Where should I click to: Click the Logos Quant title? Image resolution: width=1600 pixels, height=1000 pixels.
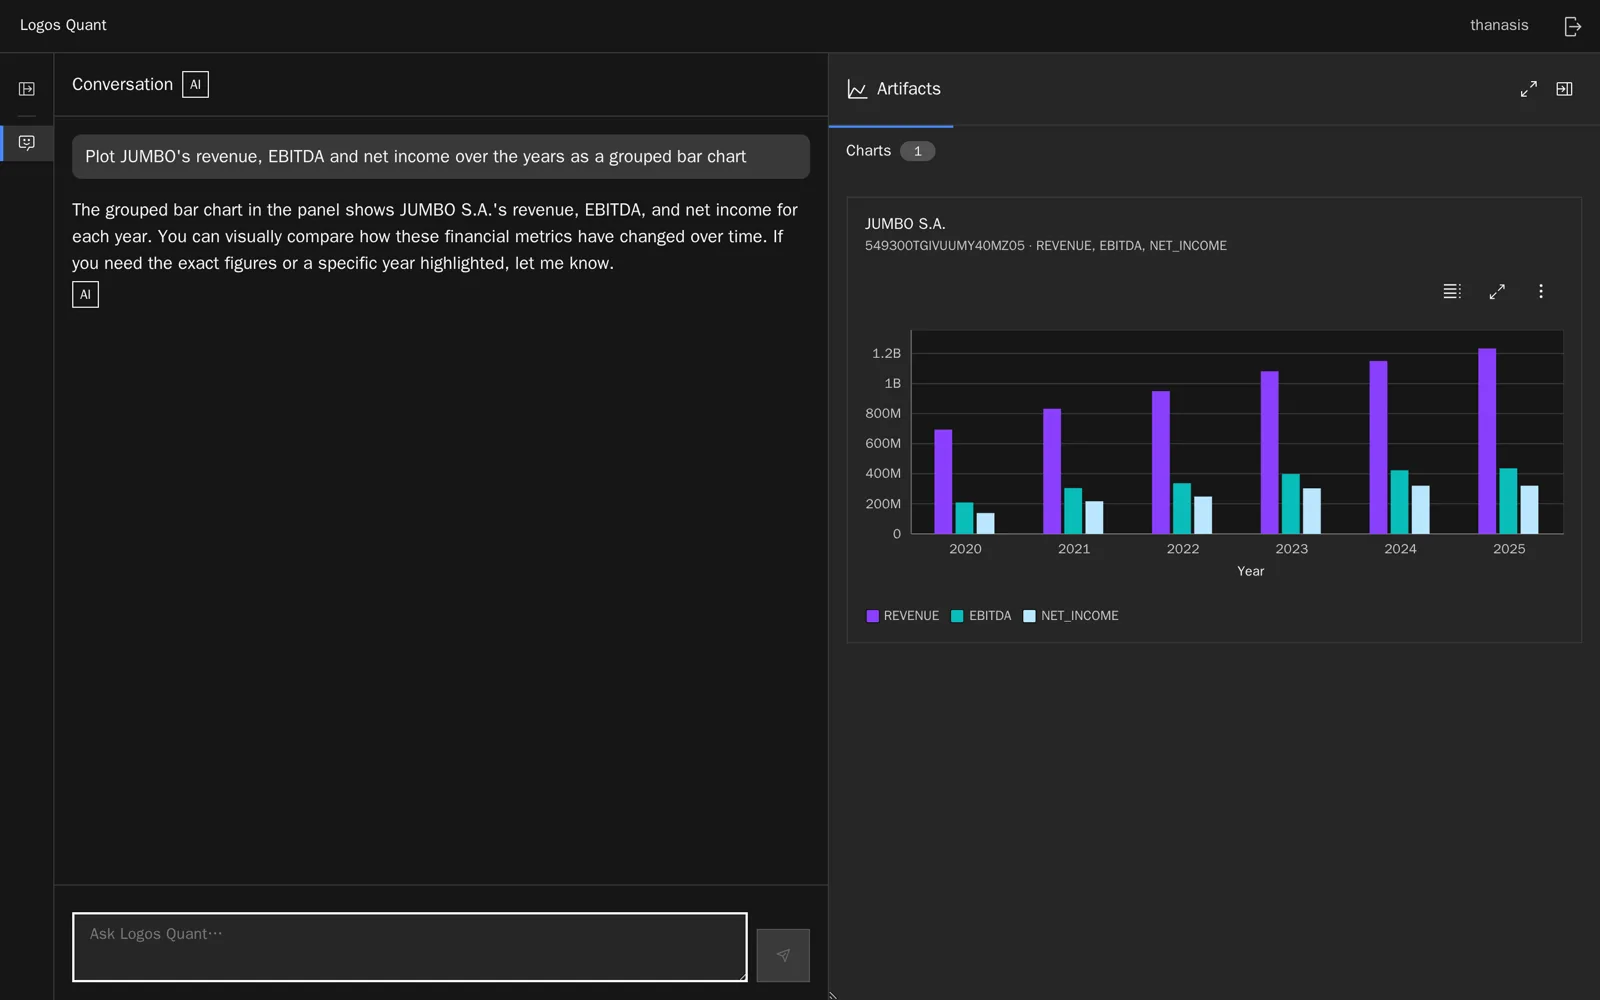pos(63,26)
